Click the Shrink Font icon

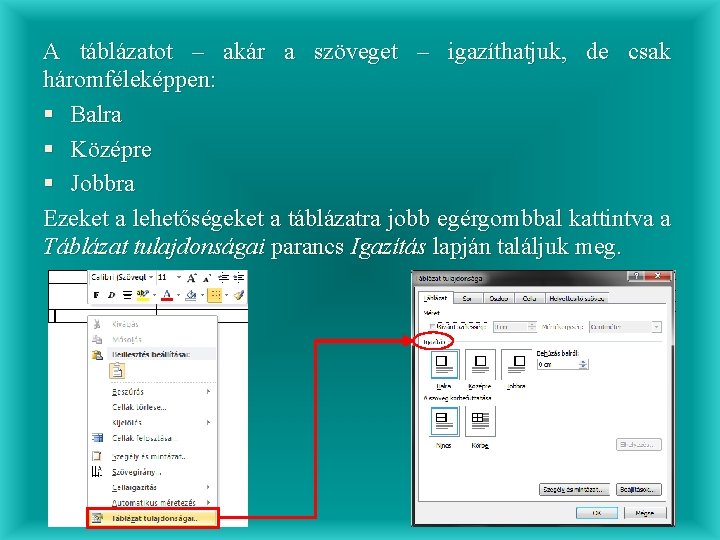tap(207, 278)
